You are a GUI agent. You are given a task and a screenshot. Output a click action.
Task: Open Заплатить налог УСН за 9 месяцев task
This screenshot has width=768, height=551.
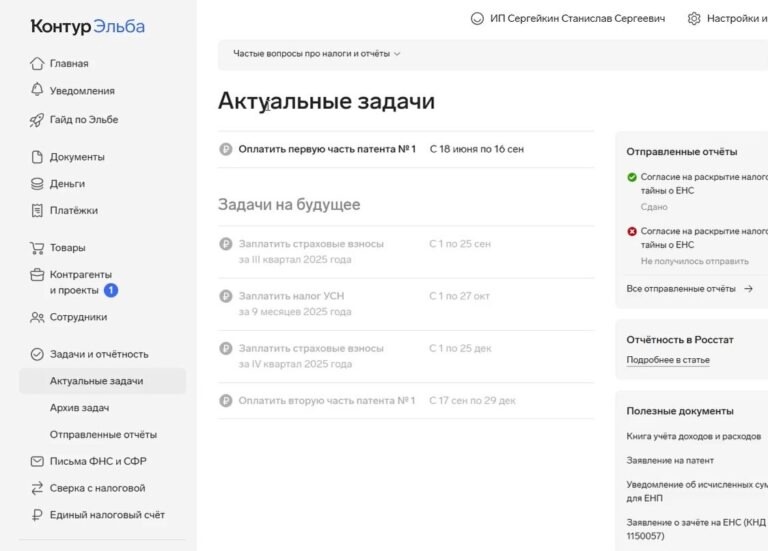click(295, 304)
